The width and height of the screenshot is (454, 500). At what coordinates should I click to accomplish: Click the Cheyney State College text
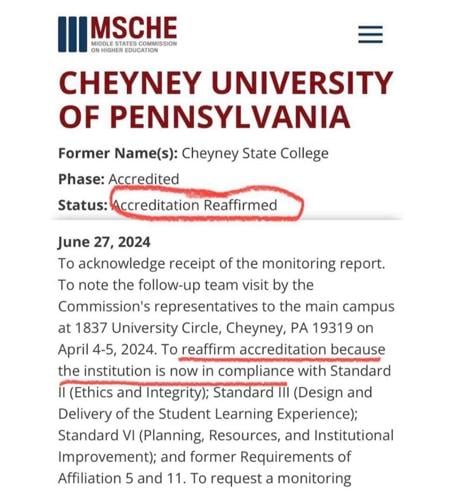click(x=255, y=153)
